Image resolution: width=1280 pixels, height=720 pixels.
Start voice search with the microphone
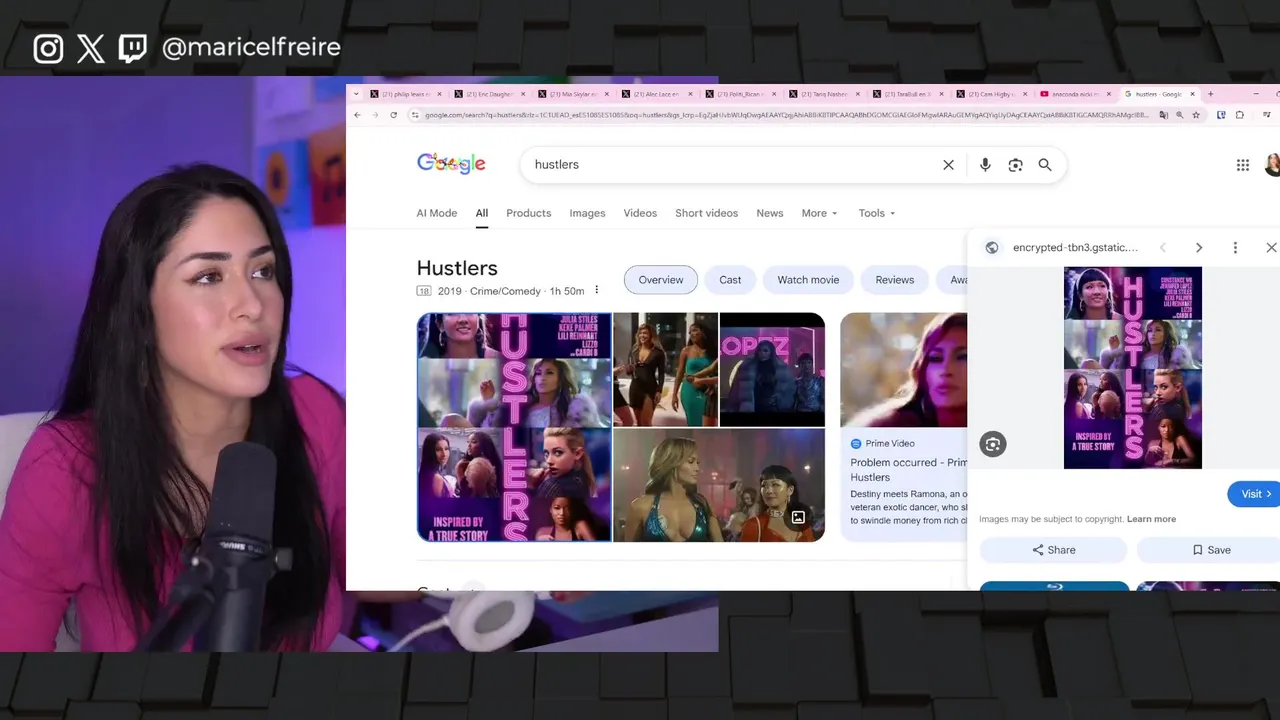[x=985, y=165]
